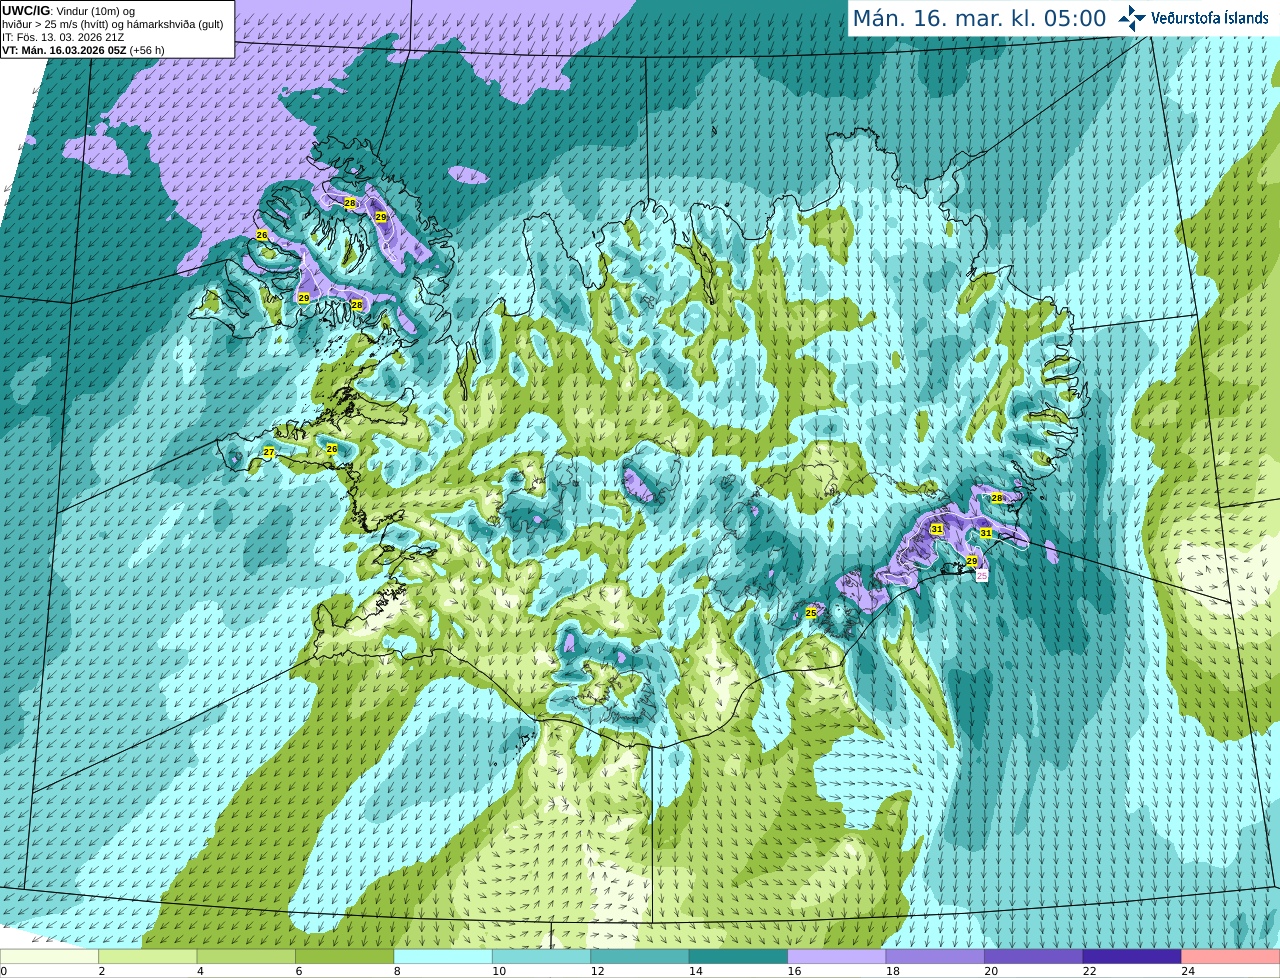Pick the 20–22 m/s legend color

tap(1034, 956)
